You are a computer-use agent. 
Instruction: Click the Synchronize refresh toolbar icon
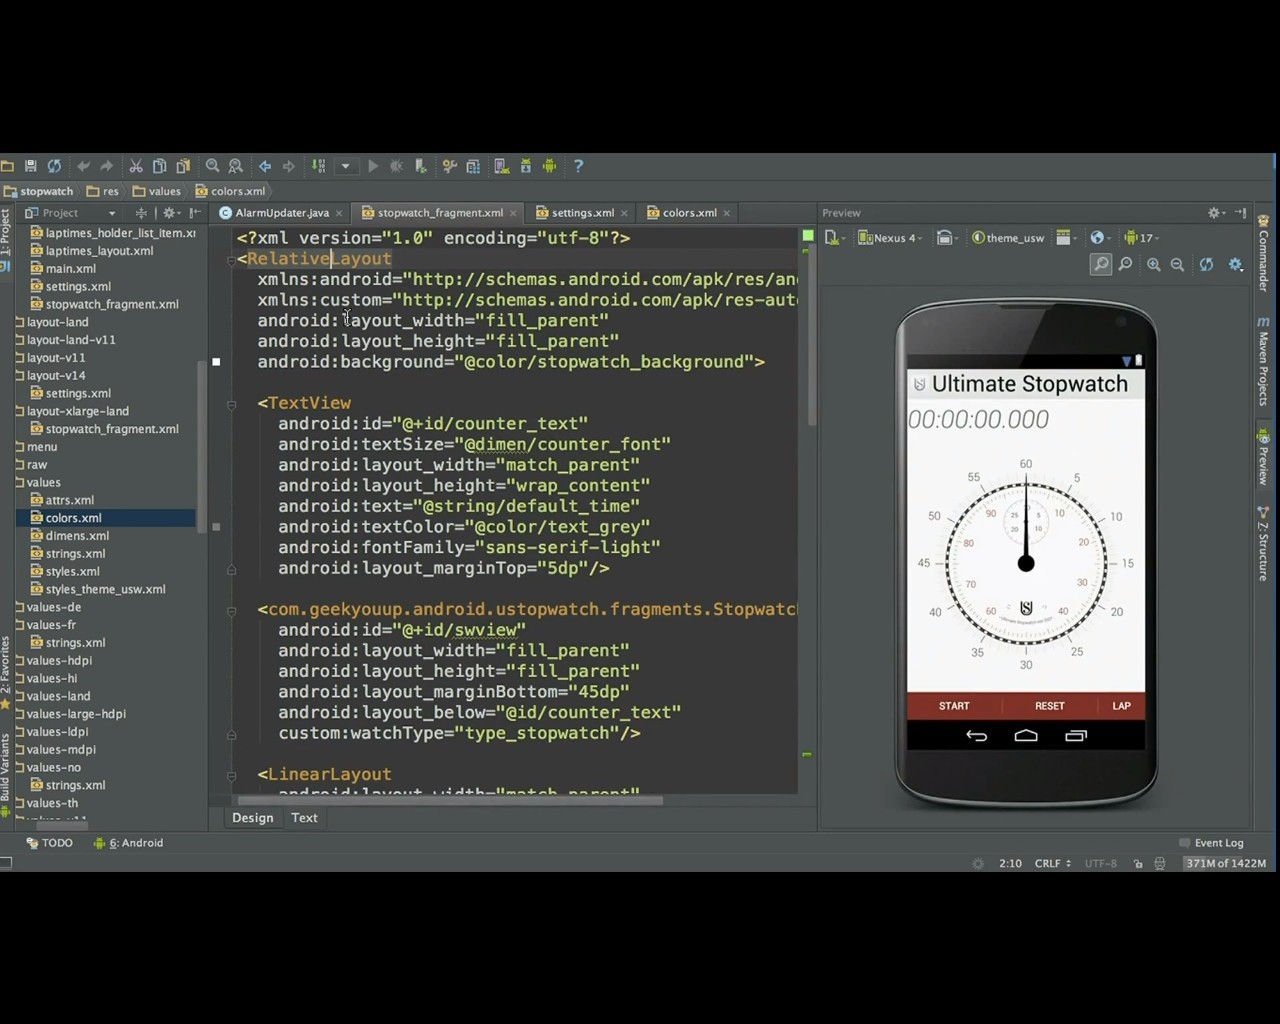pyautogui.click(x=54, y=166)
